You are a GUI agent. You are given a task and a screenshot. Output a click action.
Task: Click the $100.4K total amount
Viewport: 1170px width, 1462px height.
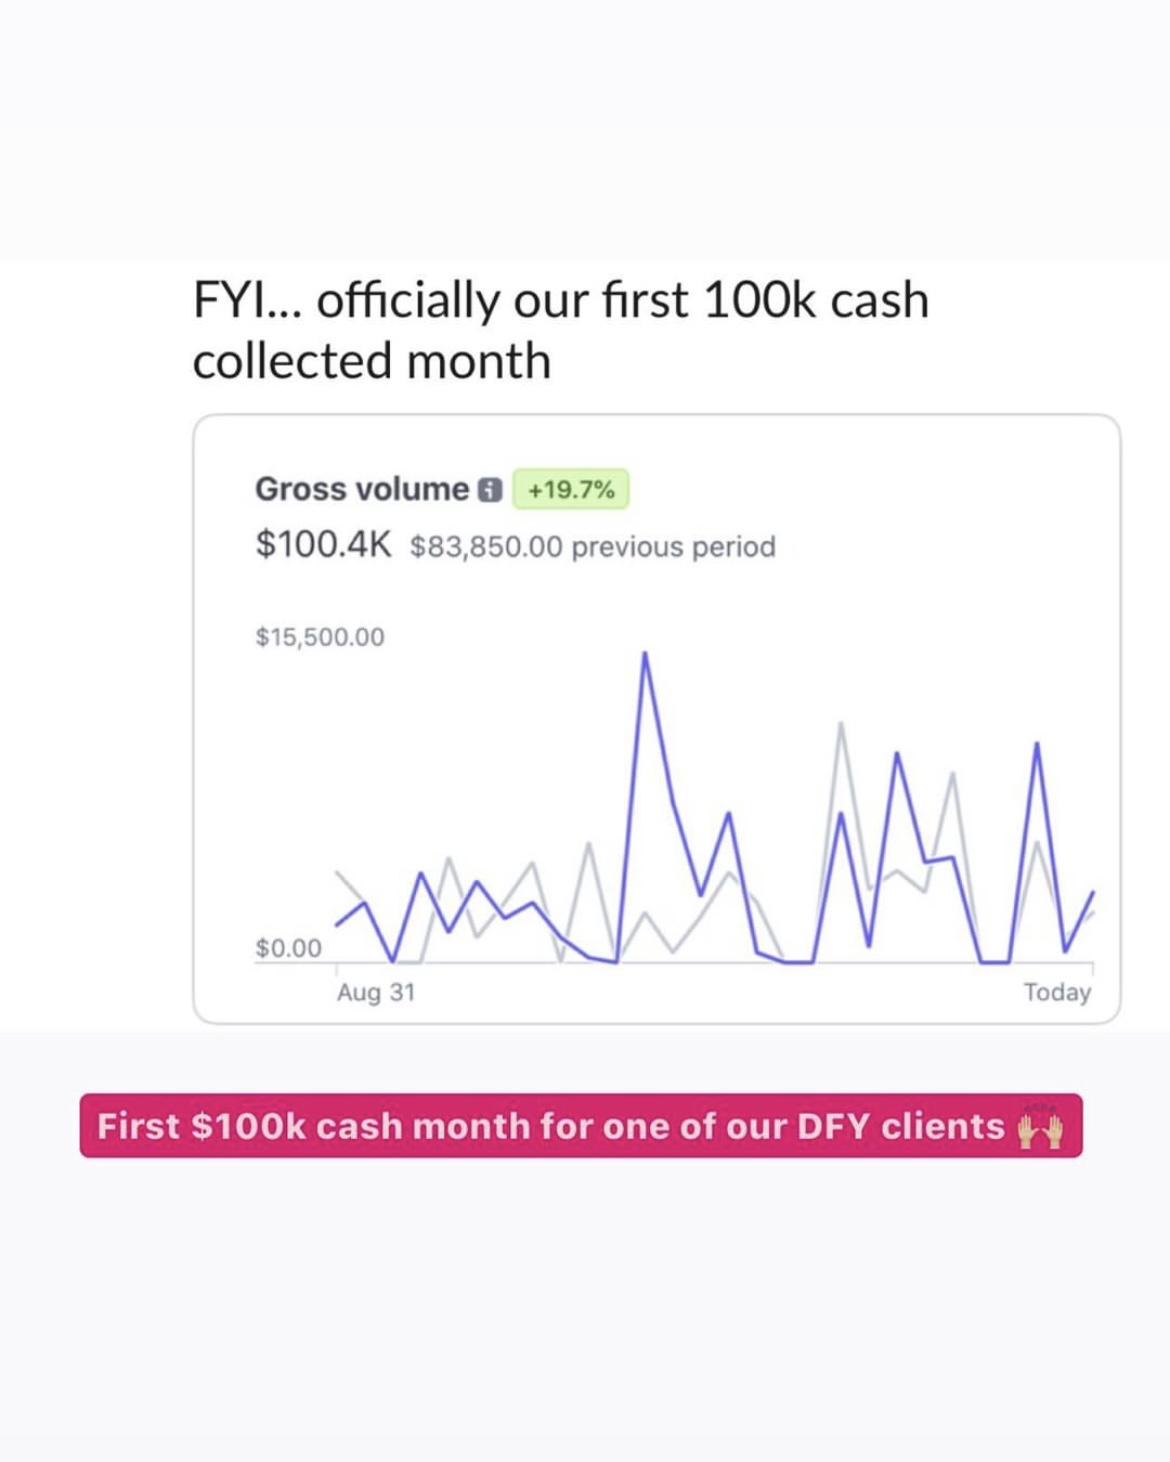[x=323, y=544]
